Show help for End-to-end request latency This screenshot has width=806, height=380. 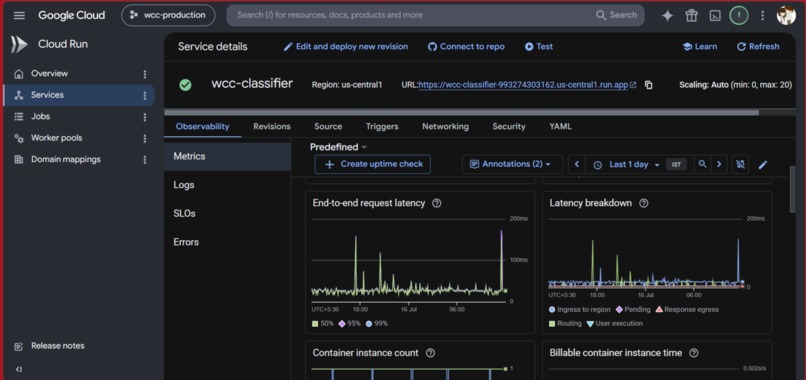point(437,203)
